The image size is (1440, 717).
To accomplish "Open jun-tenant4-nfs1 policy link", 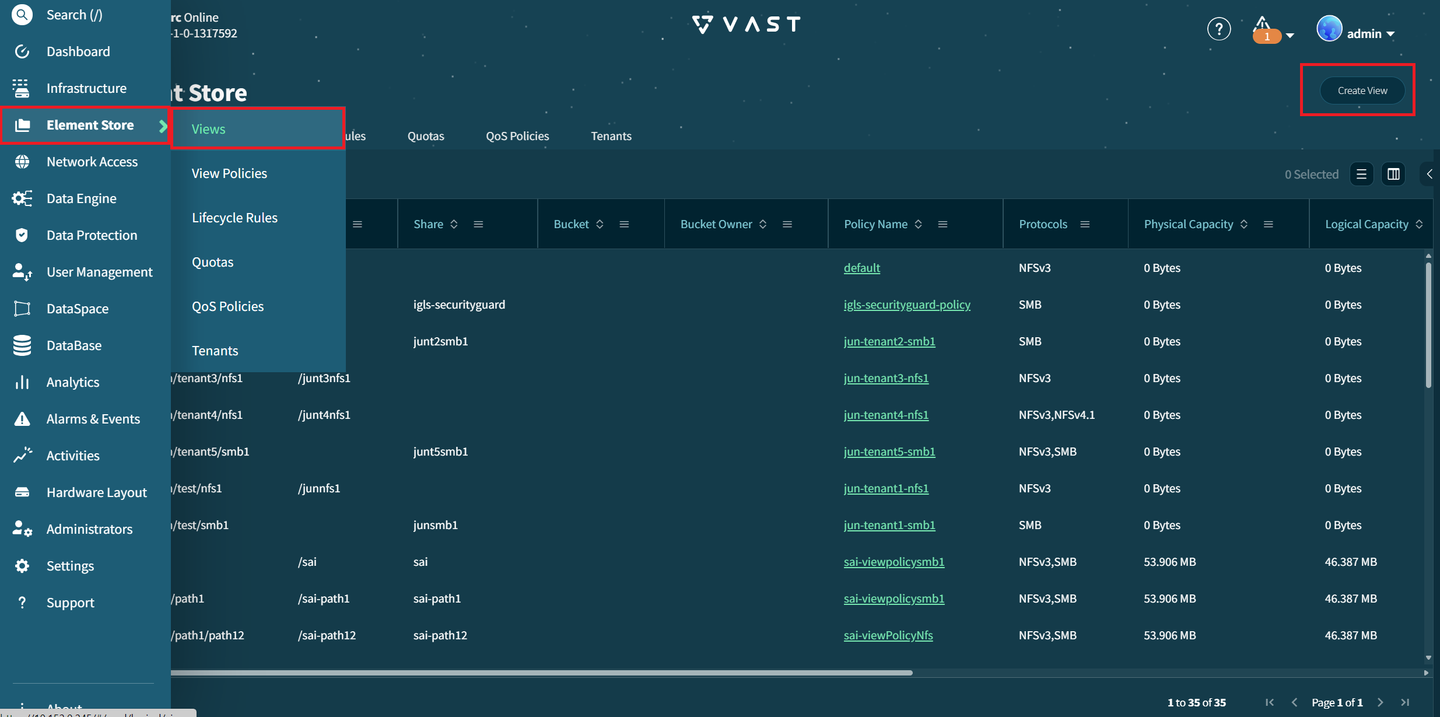I will 886,415.
